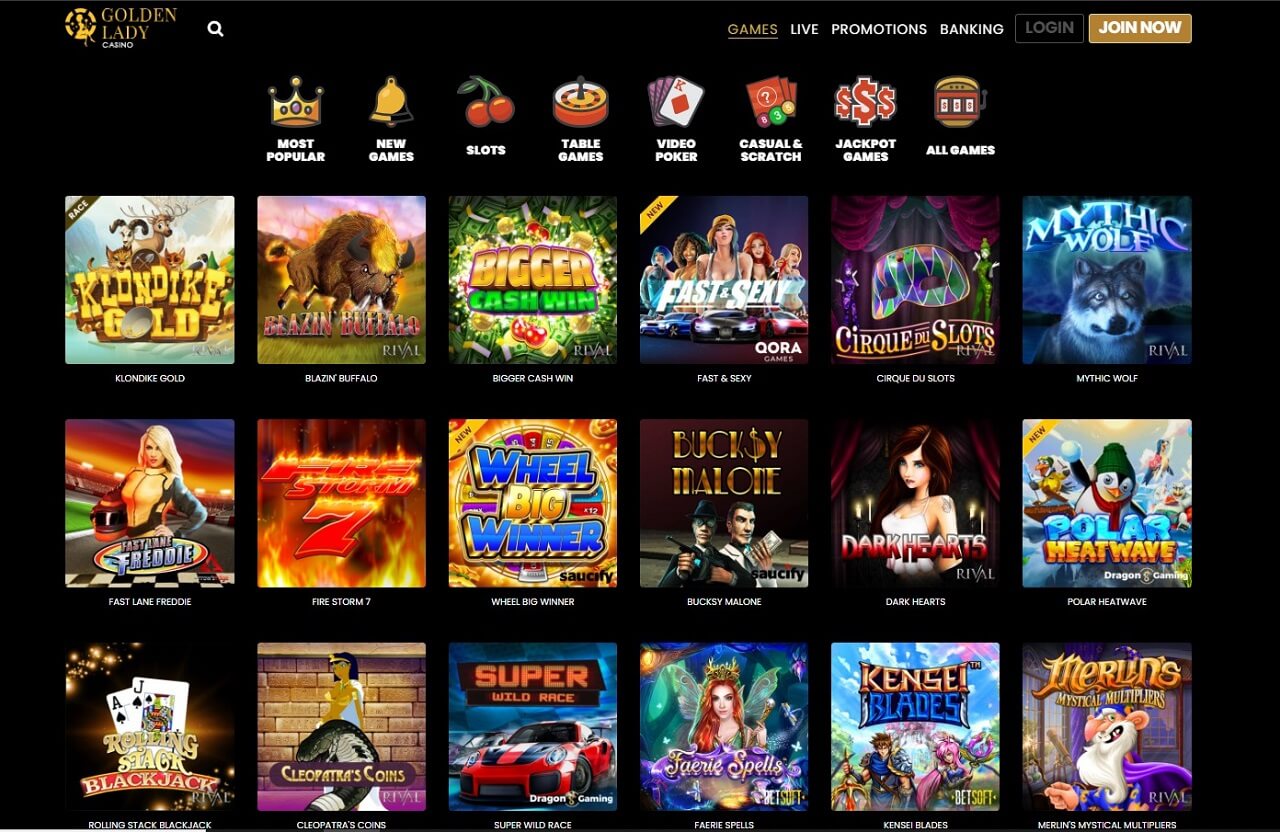Launch the Klondike Gold game thumbnail
This screenshot has width=1280, height=832.
[x=150, y=280]
